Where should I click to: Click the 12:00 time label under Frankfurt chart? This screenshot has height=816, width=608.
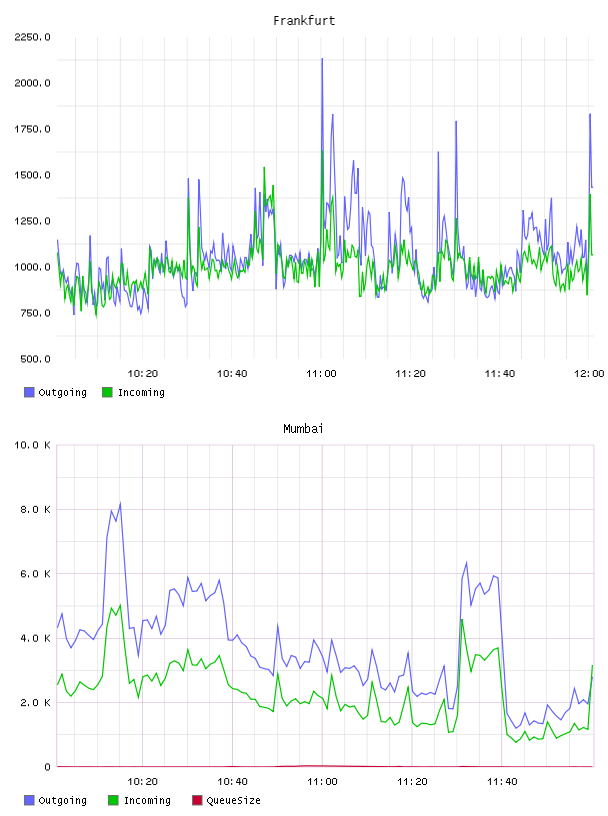click(589, 374)
